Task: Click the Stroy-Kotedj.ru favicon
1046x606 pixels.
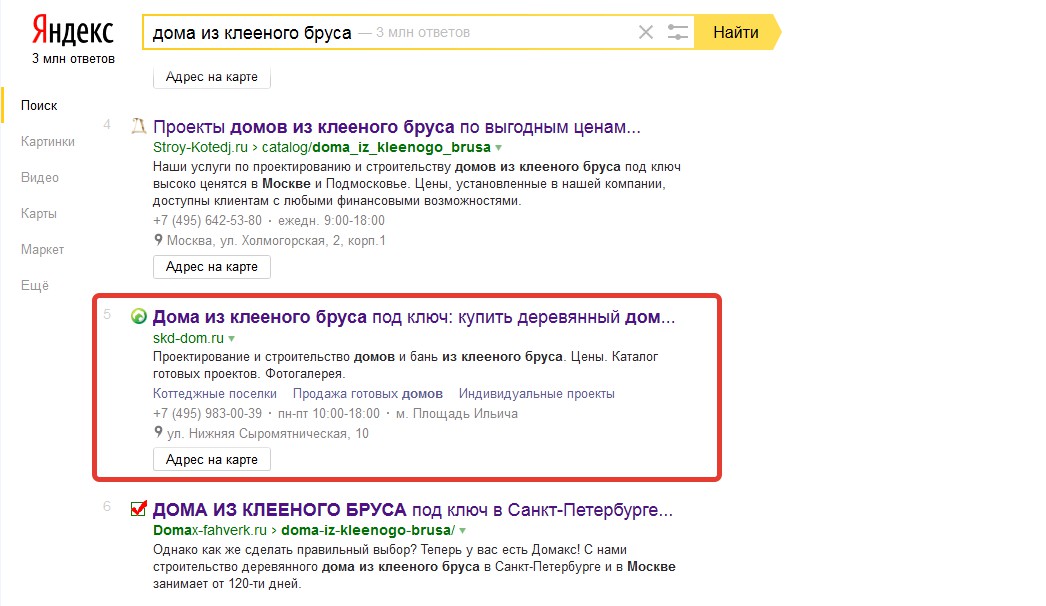Action: (138, 125)
